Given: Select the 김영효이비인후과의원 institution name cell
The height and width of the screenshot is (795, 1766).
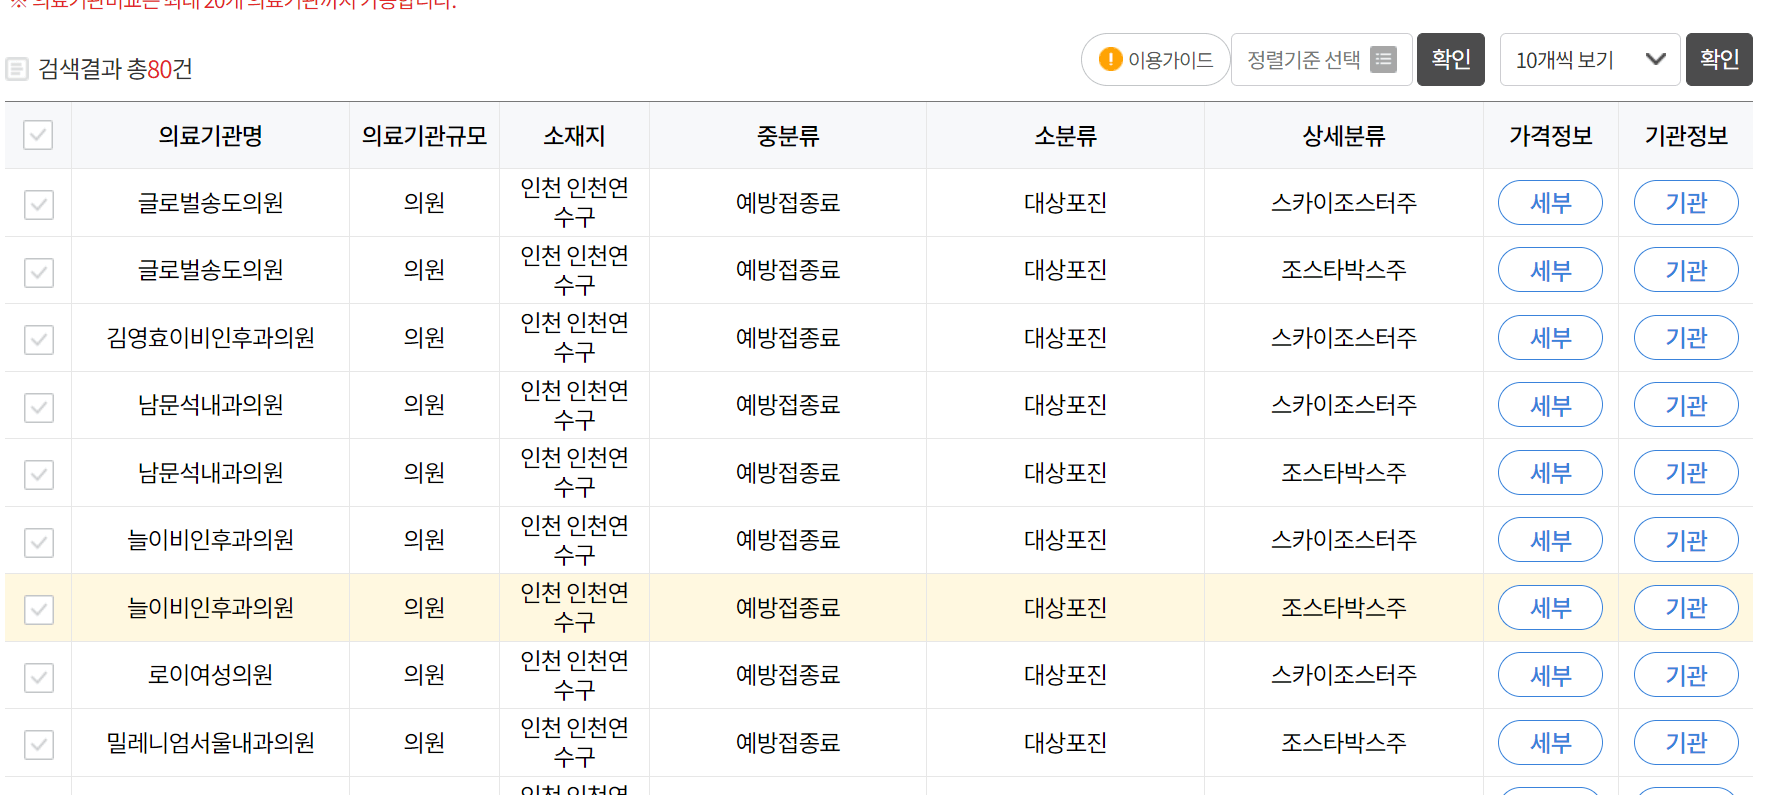Looking at the screenshot, I should 210,338.
